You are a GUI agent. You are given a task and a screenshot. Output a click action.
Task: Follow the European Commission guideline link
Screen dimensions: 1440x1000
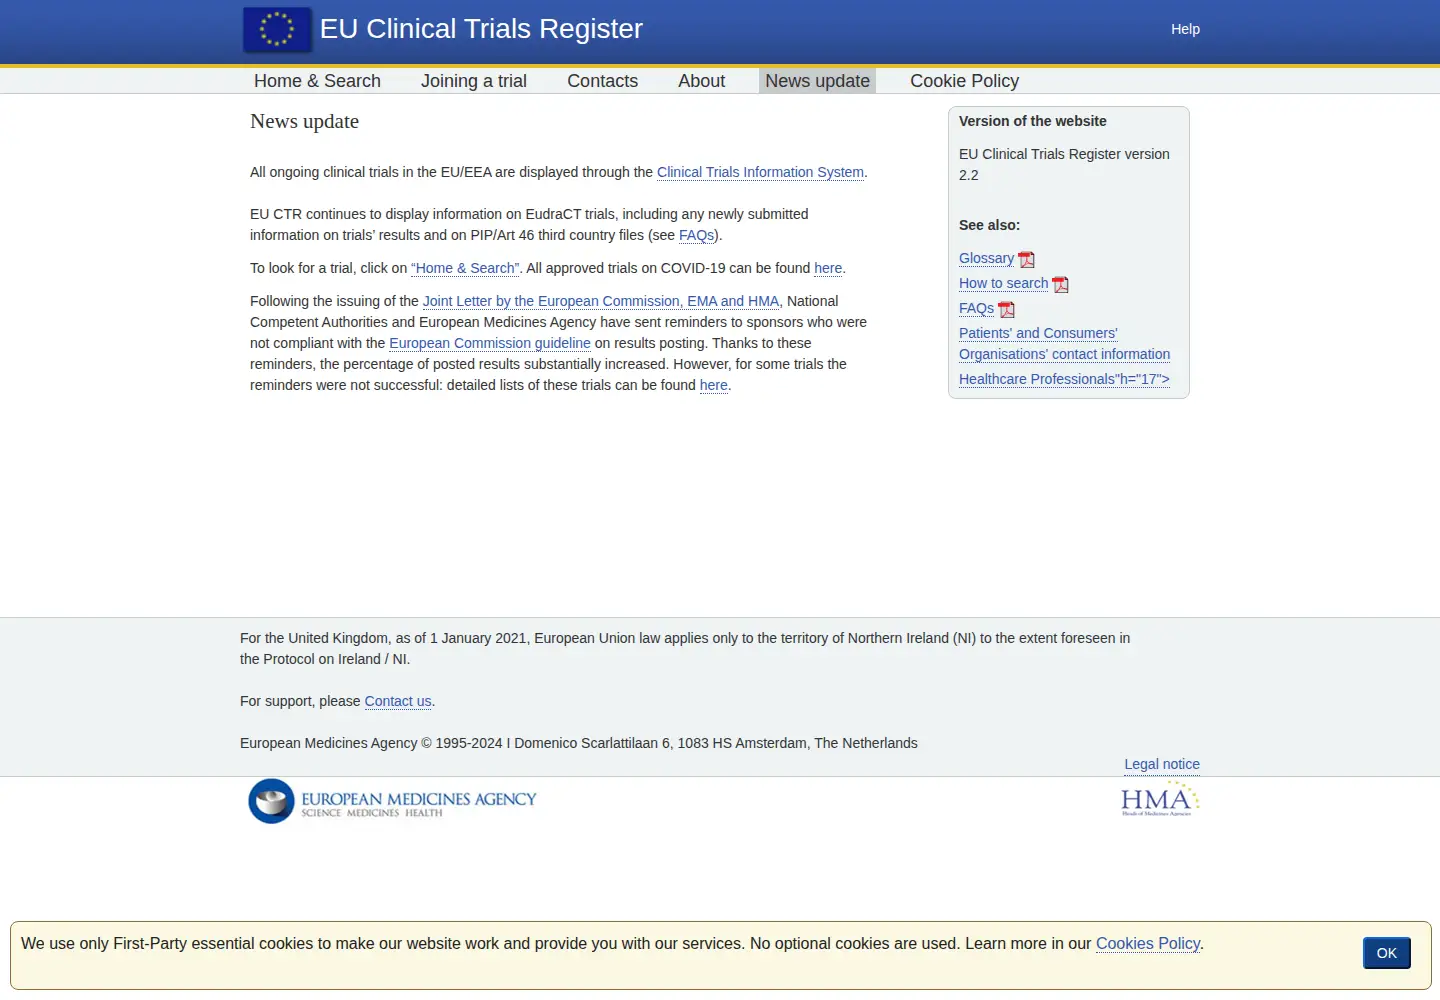tap(490, 343)
